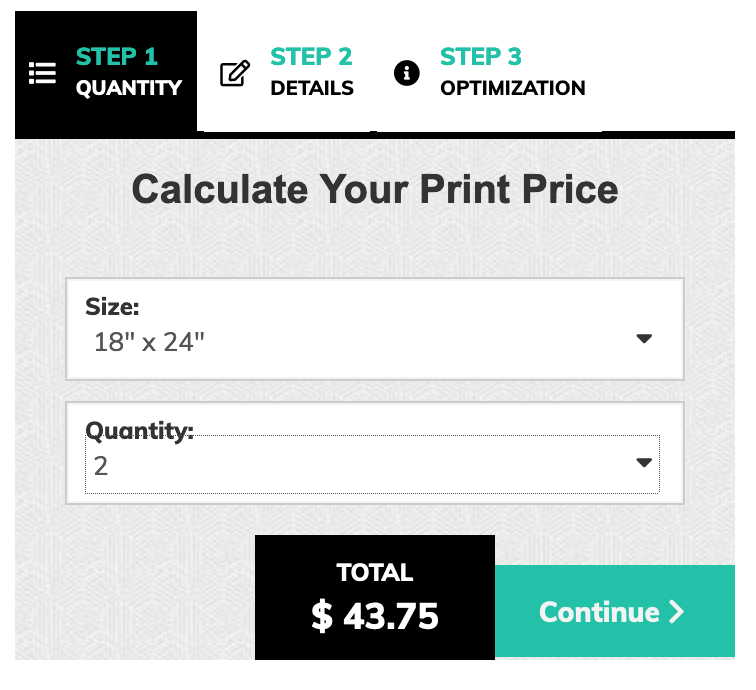Image resolution: width=756 pixels, height=690 pixels.
Task: Switch to the Step 2 Details tab
Action: (287, 71)
